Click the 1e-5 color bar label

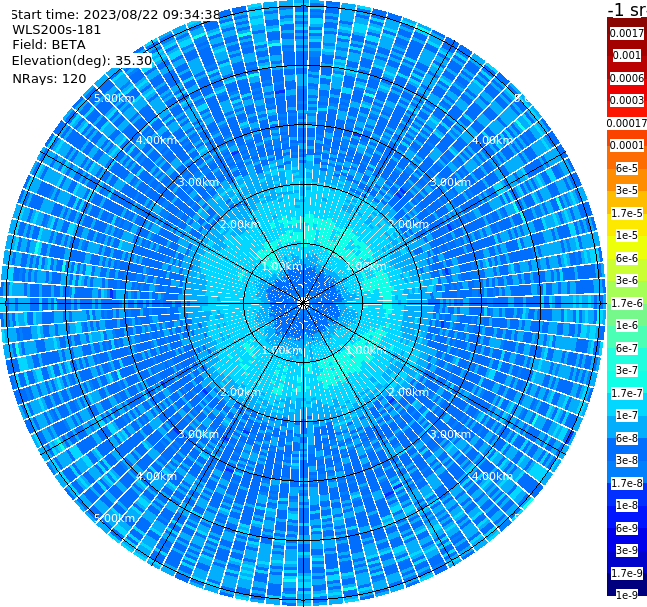(627, 235)
